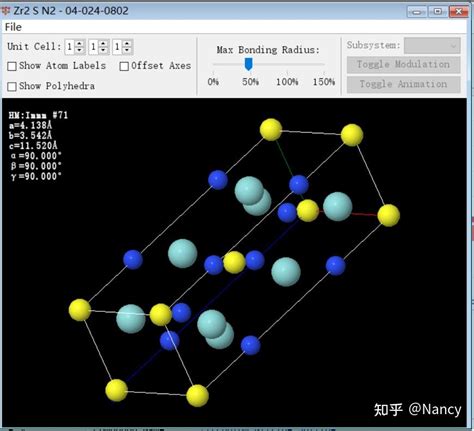Viewport: 474px width, 431px height.
Task: Increase third Unit Cell value with up arrow
Action: pyautogui.click(x=127, y=44)
